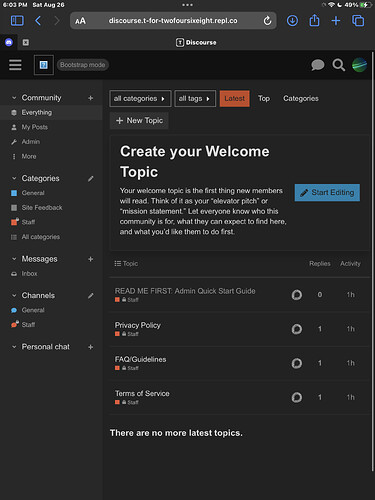Toggle the hamburger sidebar menu
The height and width of the screenshot is (500, 375).
(15, 65)
